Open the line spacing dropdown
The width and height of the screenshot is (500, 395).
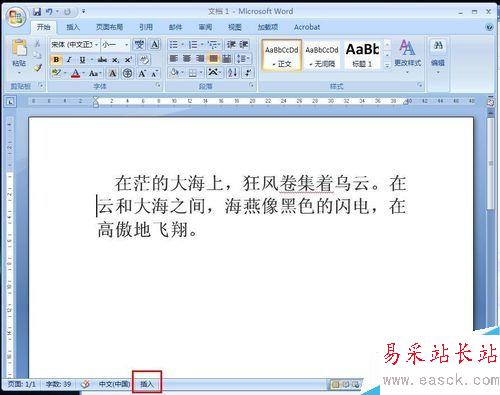click(243, 59)
